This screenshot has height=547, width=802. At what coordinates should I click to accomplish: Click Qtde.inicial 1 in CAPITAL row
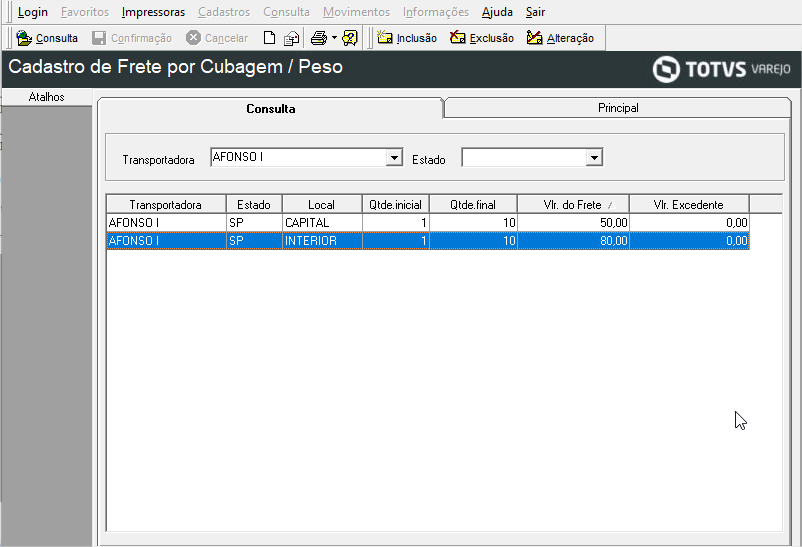(395, 223)
